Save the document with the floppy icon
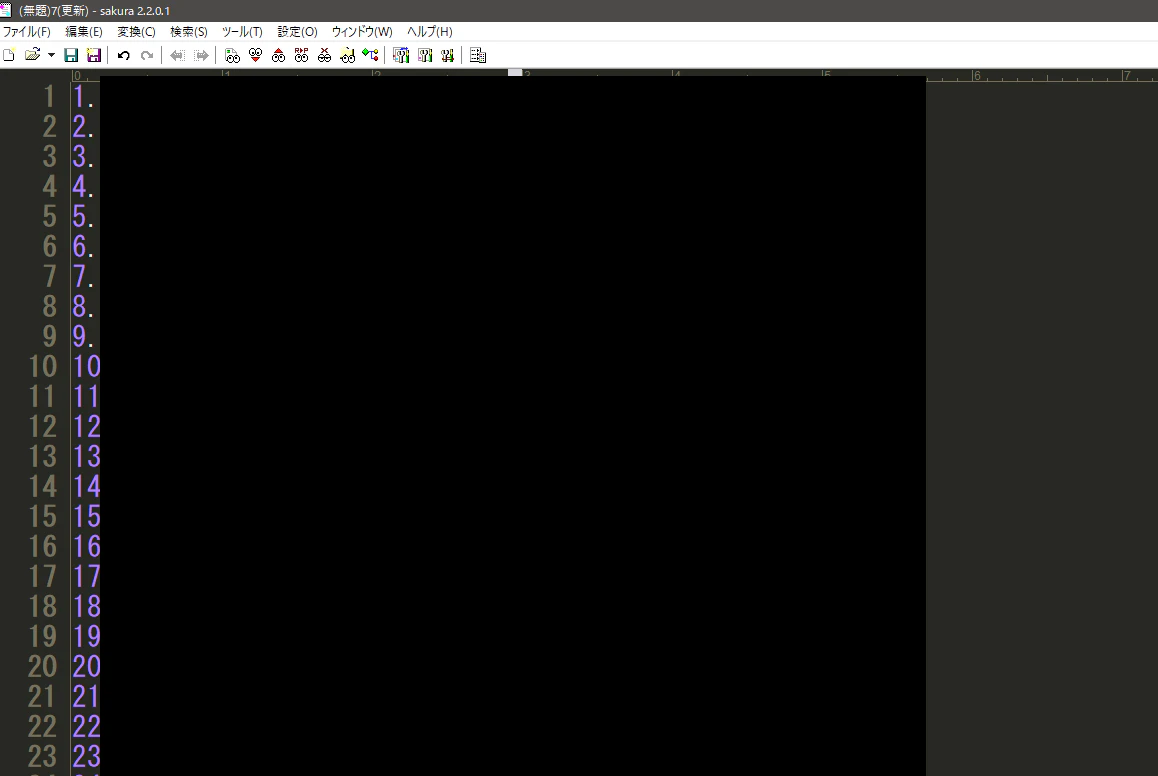1158x776 pixels. 71,55
